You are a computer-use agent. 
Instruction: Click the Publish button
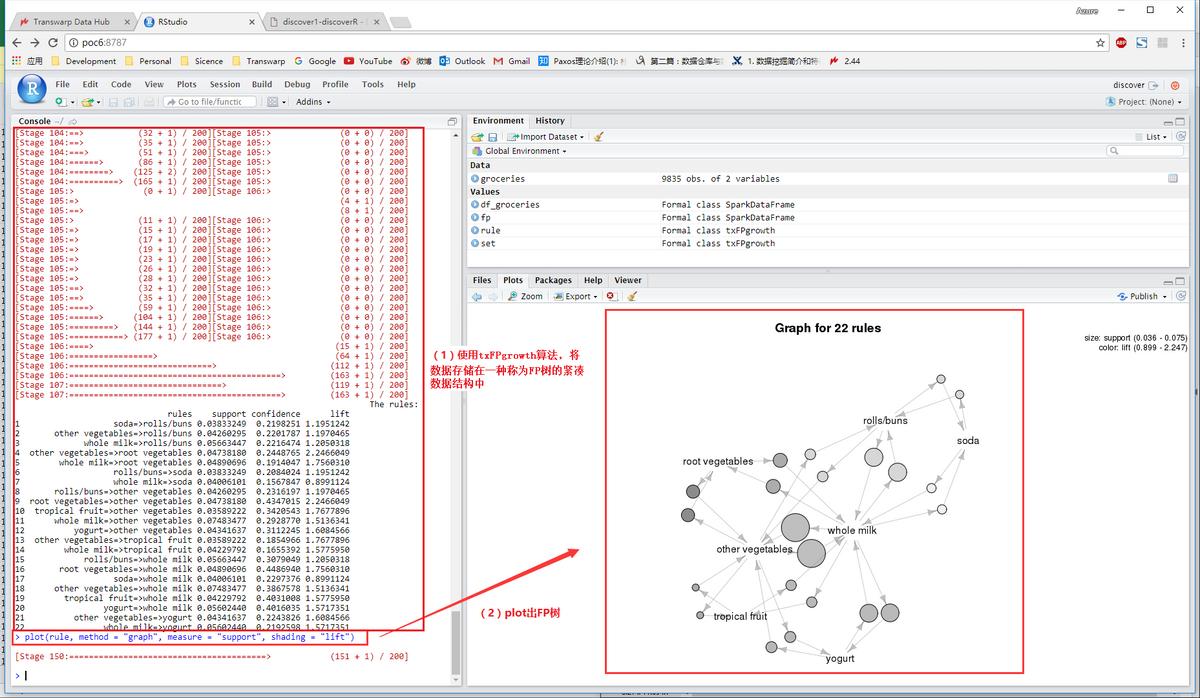pos(1143,297)
